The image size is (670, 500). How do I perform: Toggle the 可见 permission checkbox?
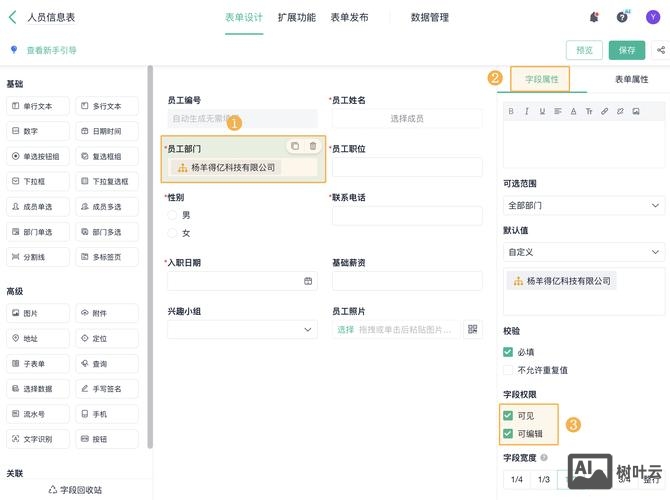coord(508,415)
